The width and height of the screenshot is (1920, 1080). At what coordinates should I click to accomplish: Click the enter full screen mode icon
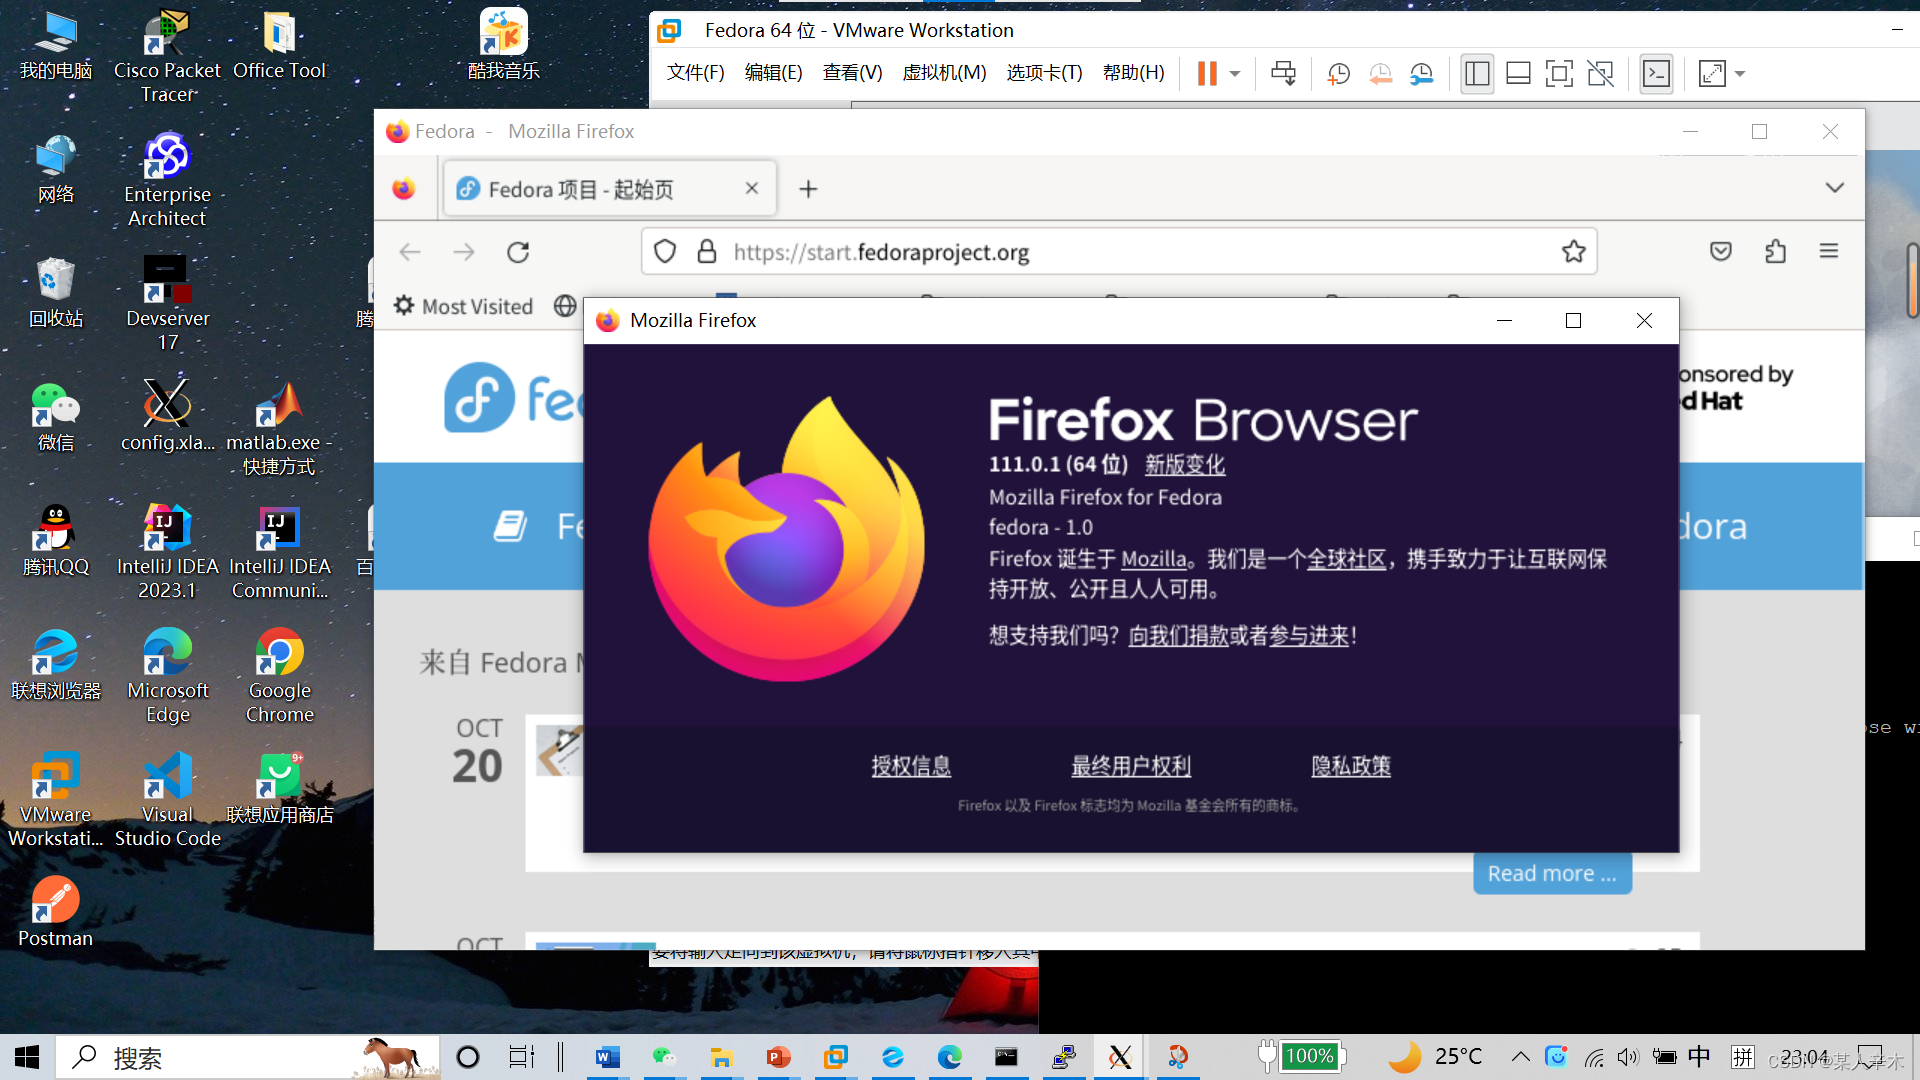coord(1560,73)
